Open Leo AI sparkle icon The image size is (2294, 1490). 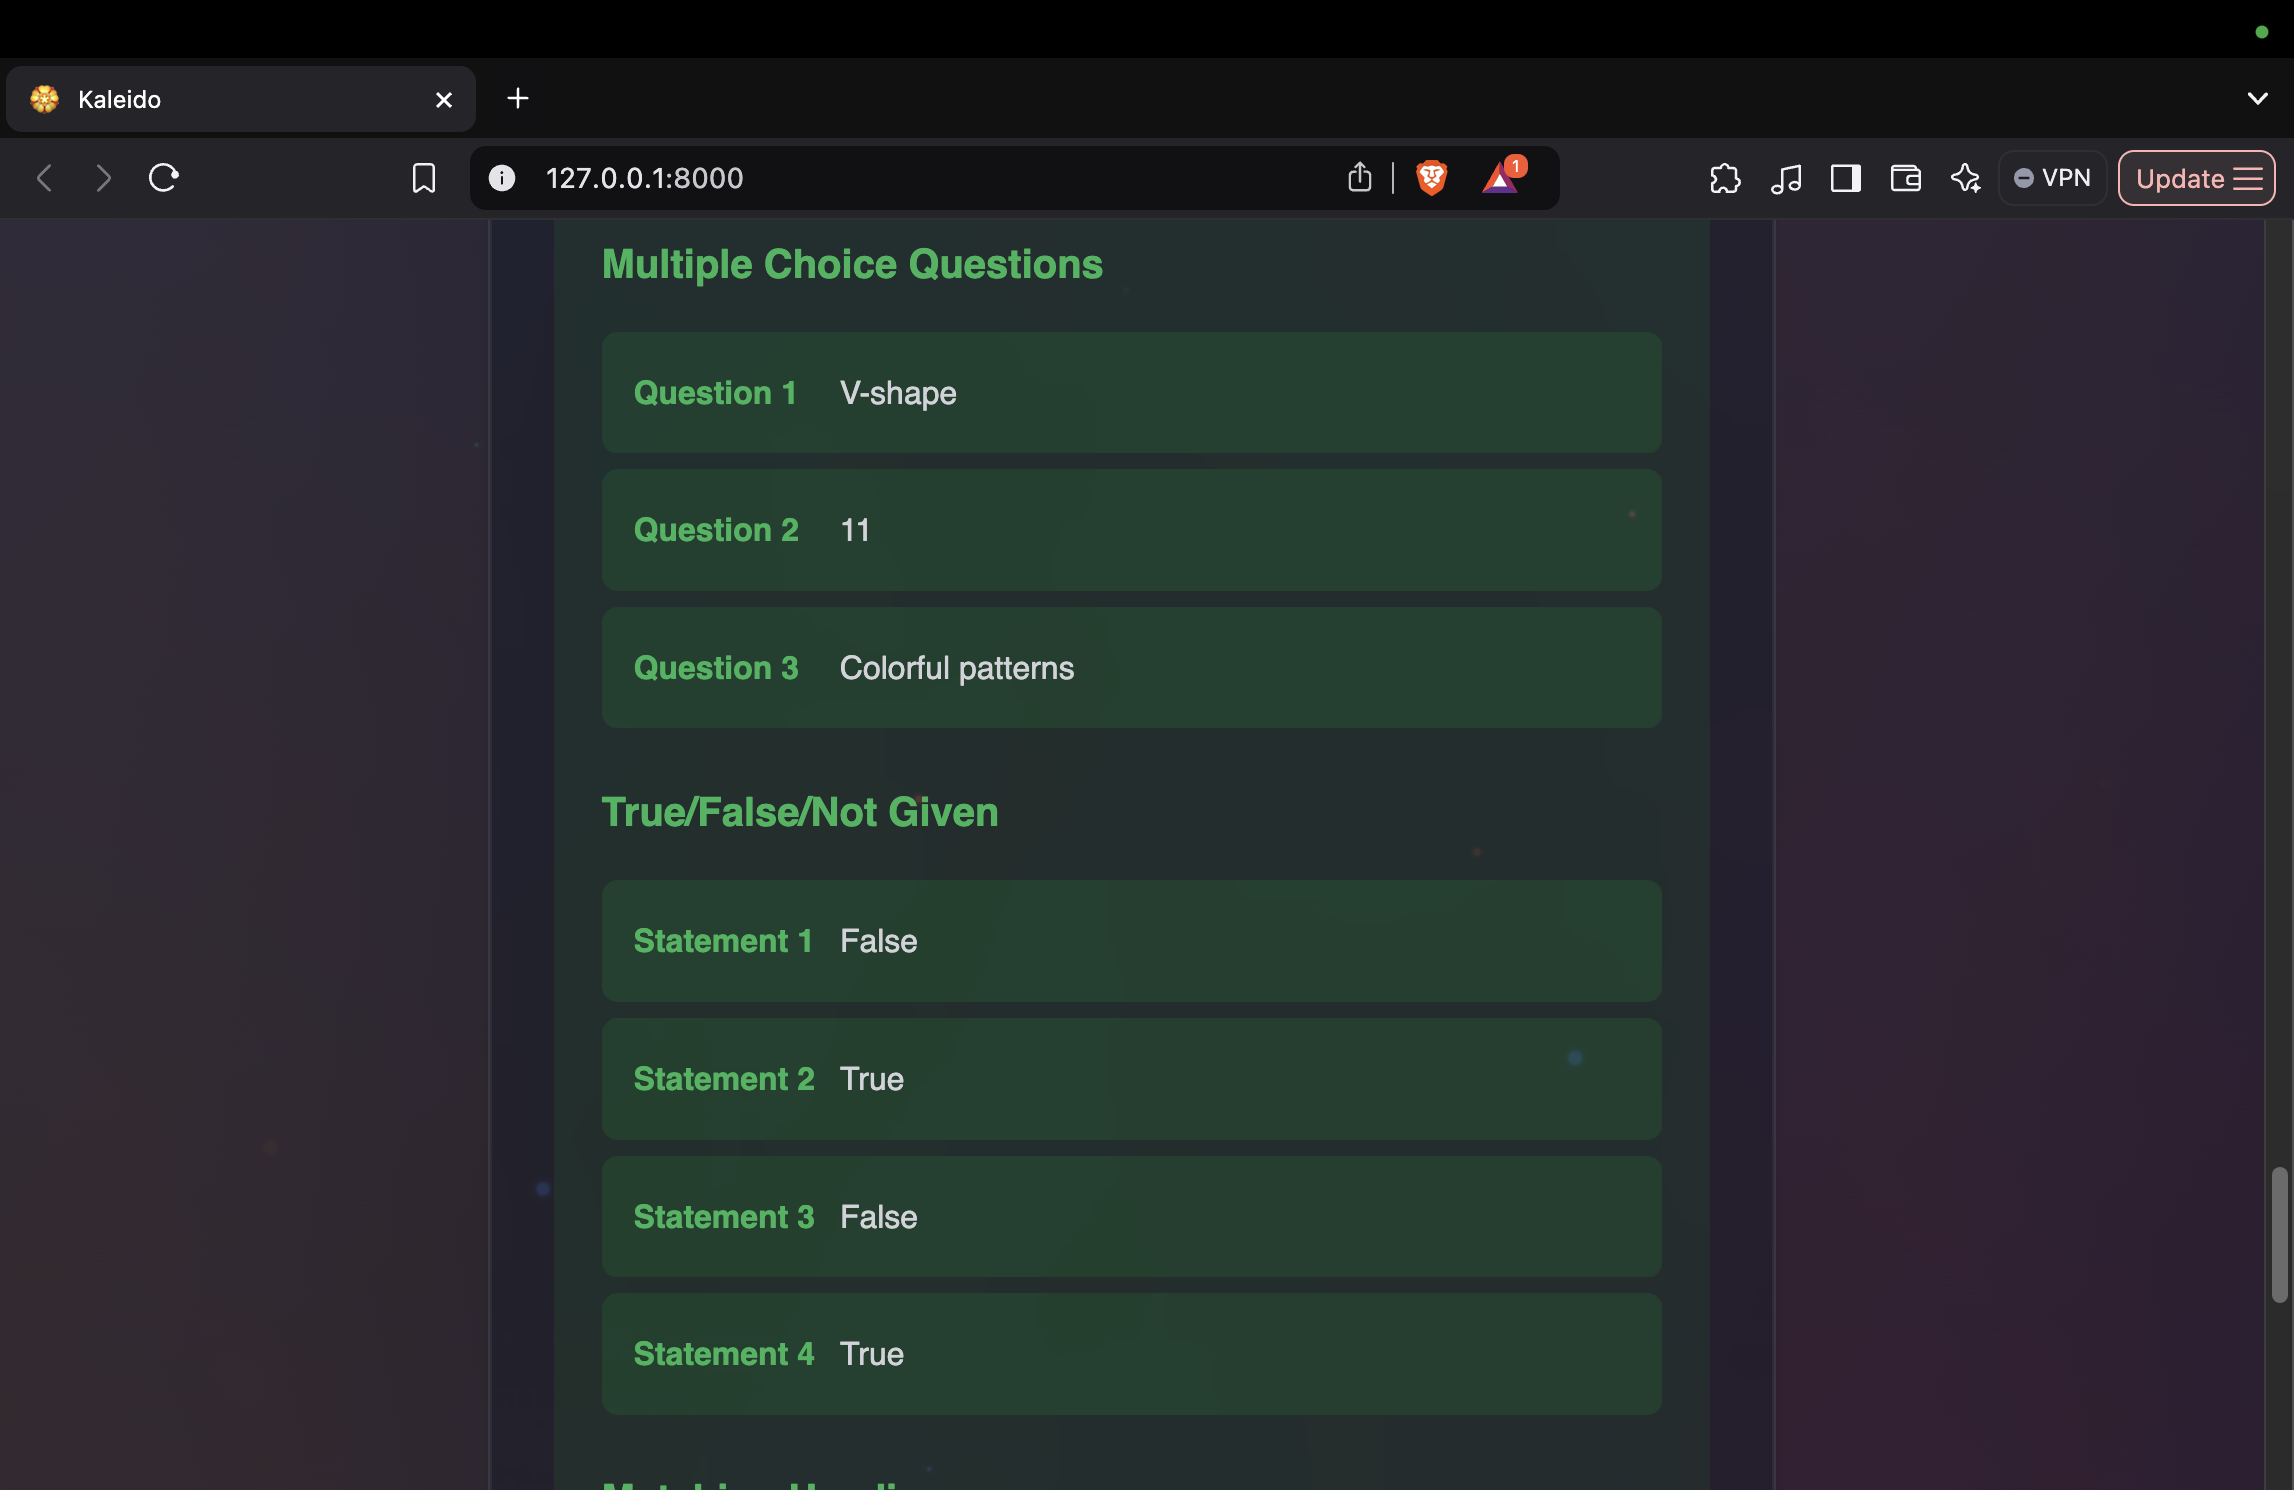(x=1965, y=178)
